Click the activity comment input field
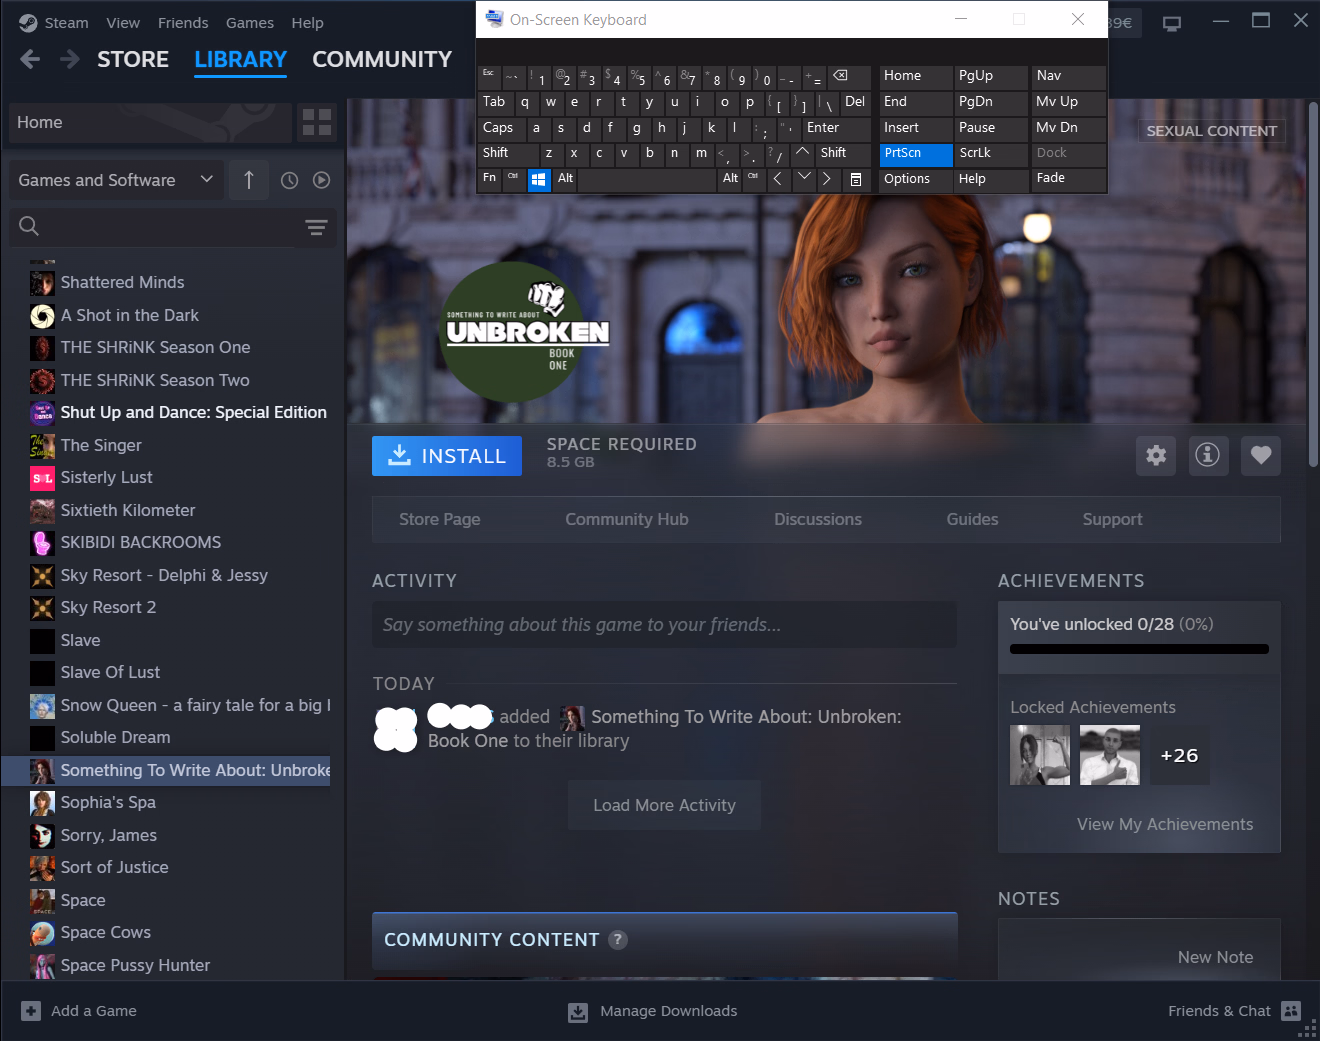Image resolution: width=1320 pixels, height=1041 pixels. [x=664, y=625]
